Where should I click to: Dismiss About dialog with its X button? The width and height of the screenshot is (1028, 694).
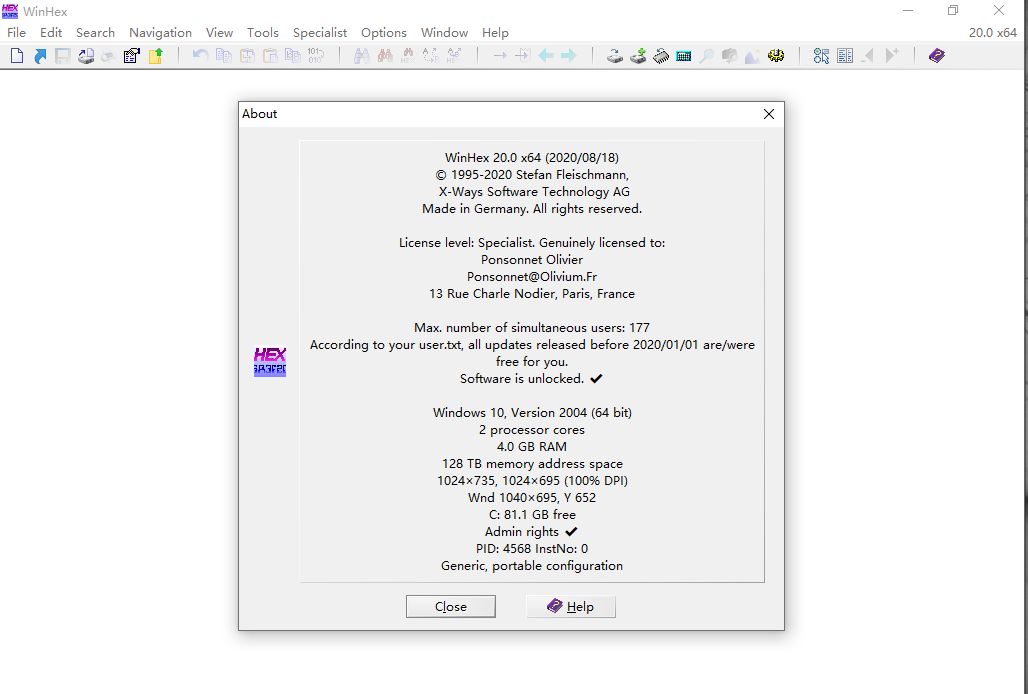pyautogui.click(x=768, y=114)
